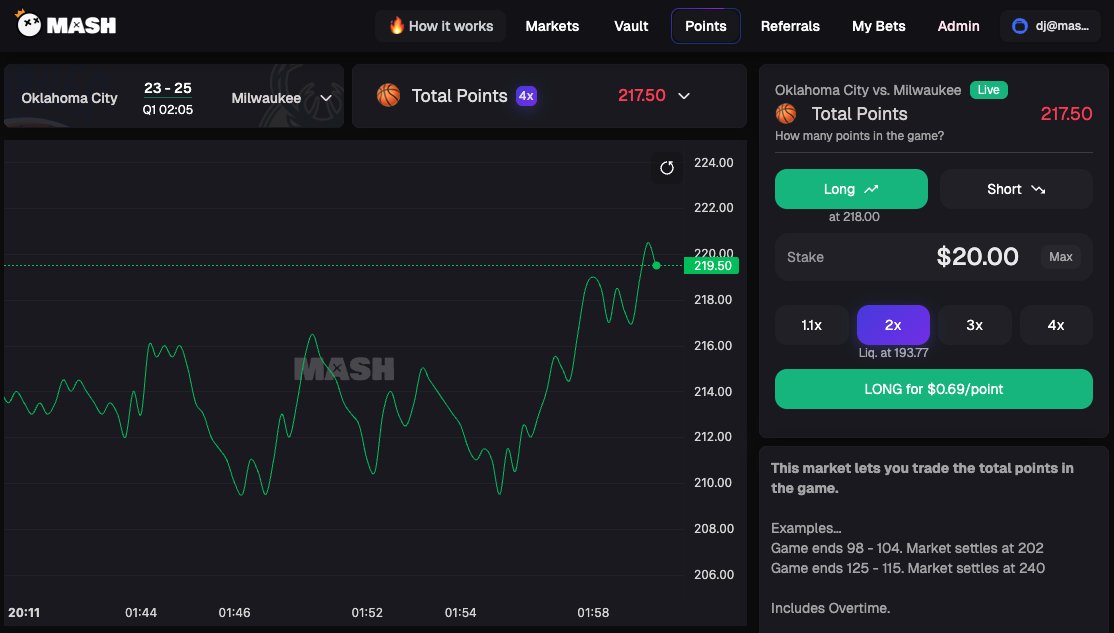Screen dimensions: 1114x633
Task: Click the 217.50 price in market selector
Action: coord(642,95)
